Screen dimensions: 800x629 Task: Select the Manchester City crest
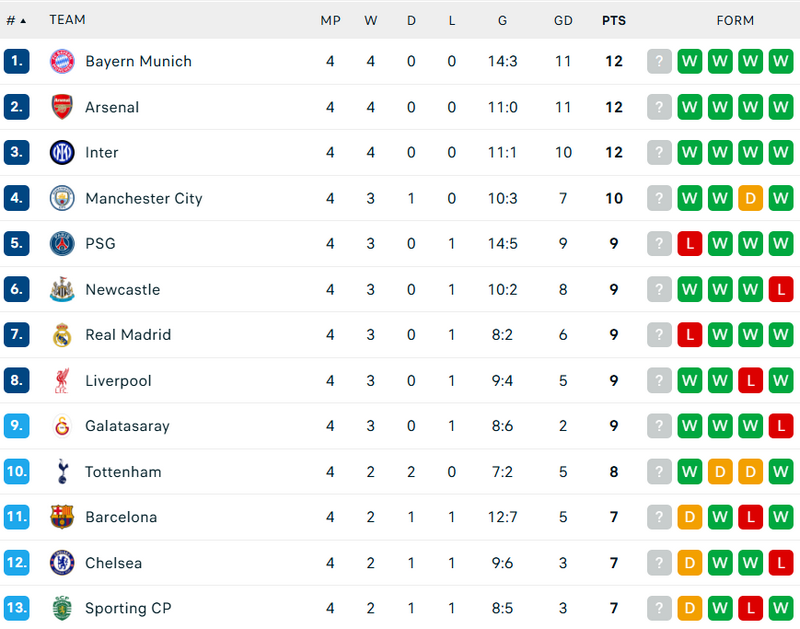(x=62, y=198)
